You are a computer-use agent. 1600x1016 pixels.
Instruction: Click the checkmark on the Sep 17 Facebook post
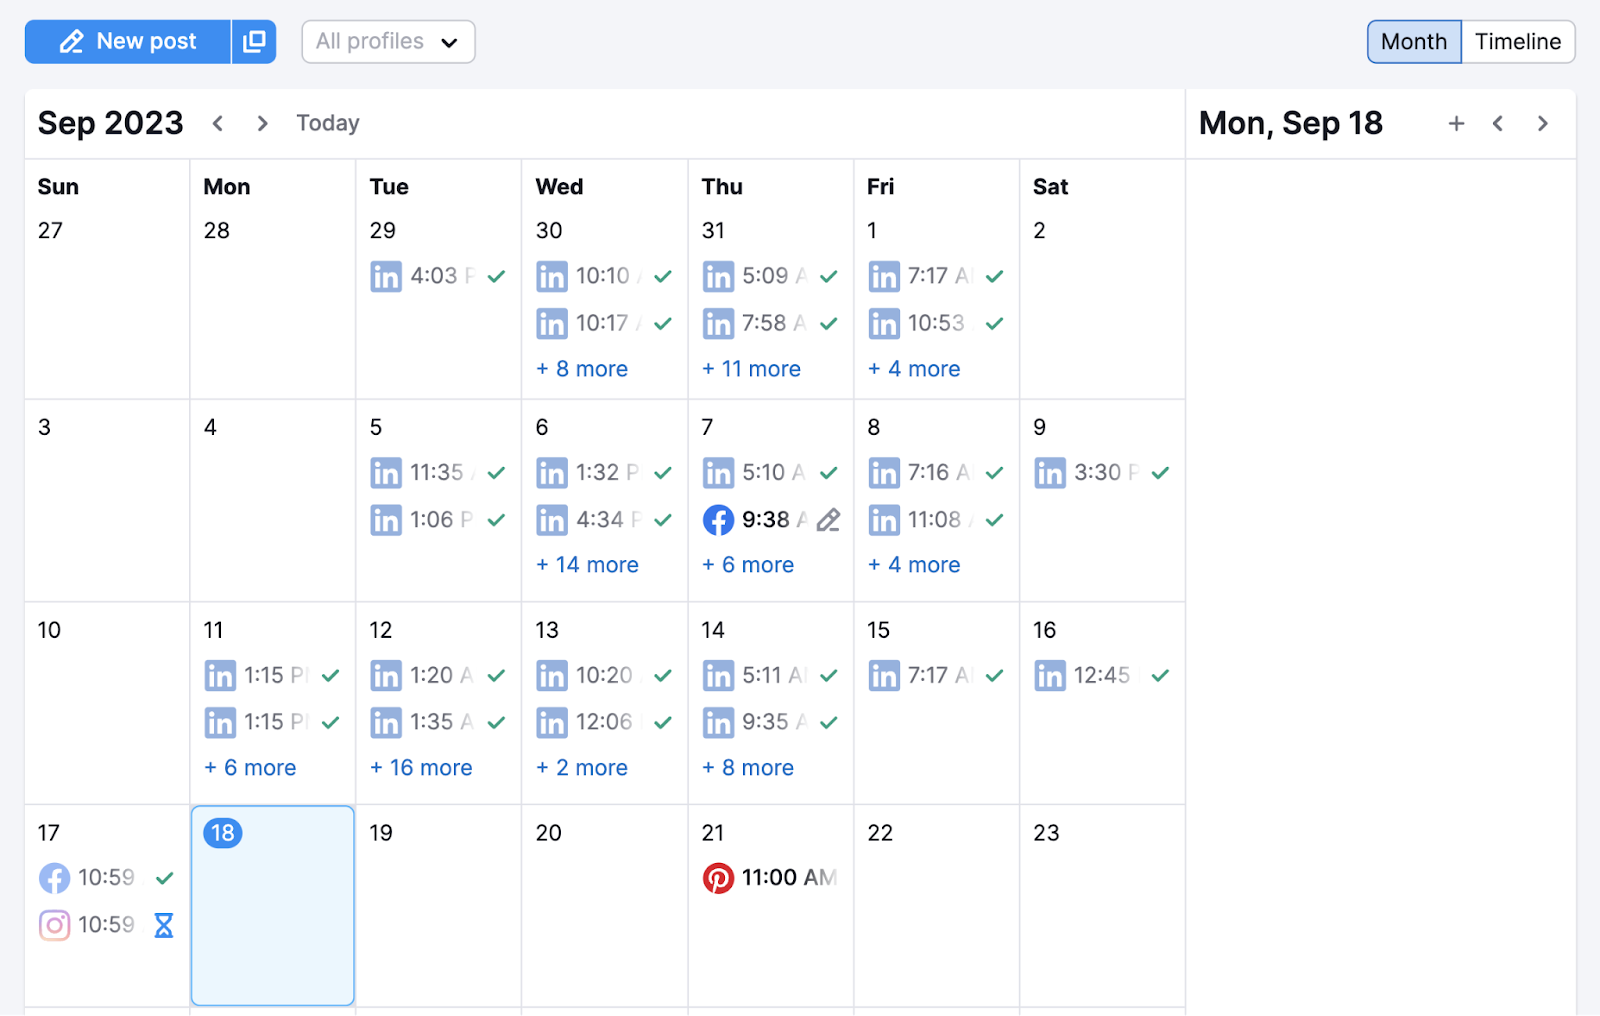[x=163, y=877]
